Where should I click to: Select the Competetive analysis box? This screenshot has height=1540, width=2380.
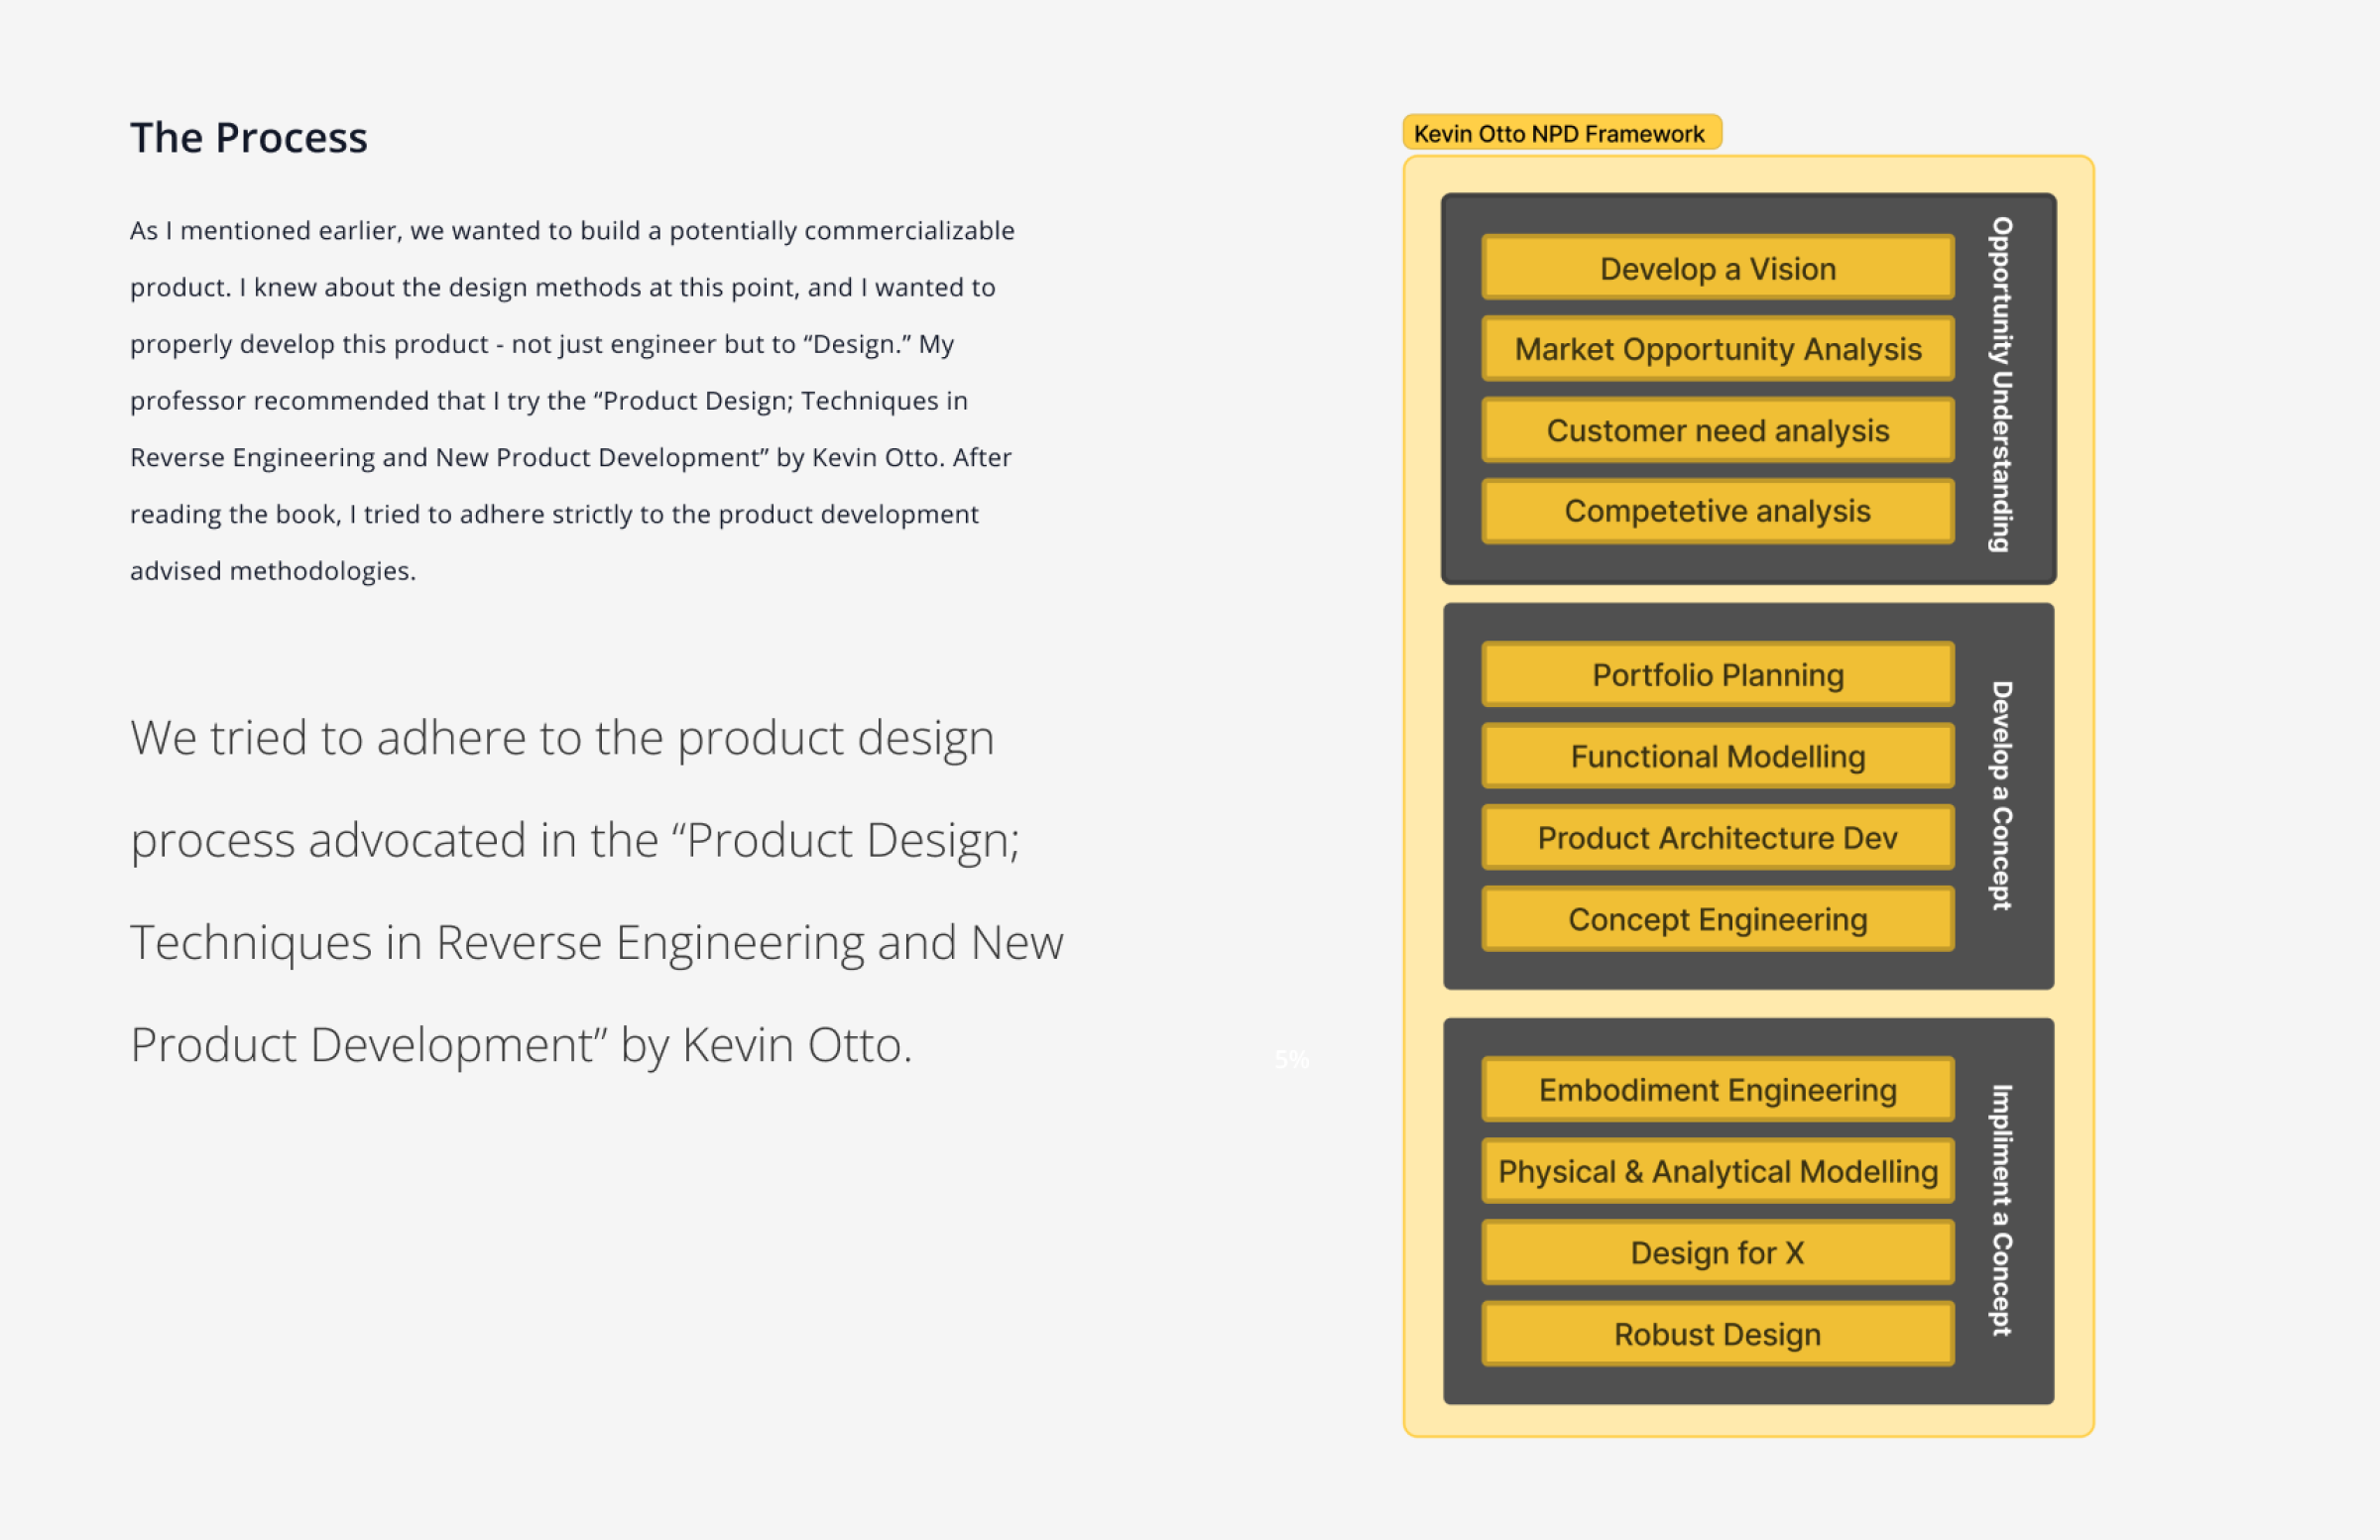point(1717,511)
